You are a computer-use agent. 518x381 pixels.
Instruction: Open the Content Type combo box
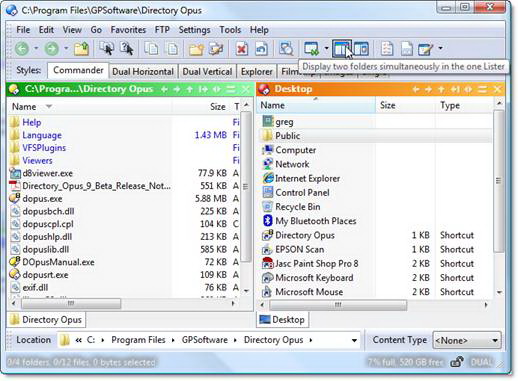467,340
